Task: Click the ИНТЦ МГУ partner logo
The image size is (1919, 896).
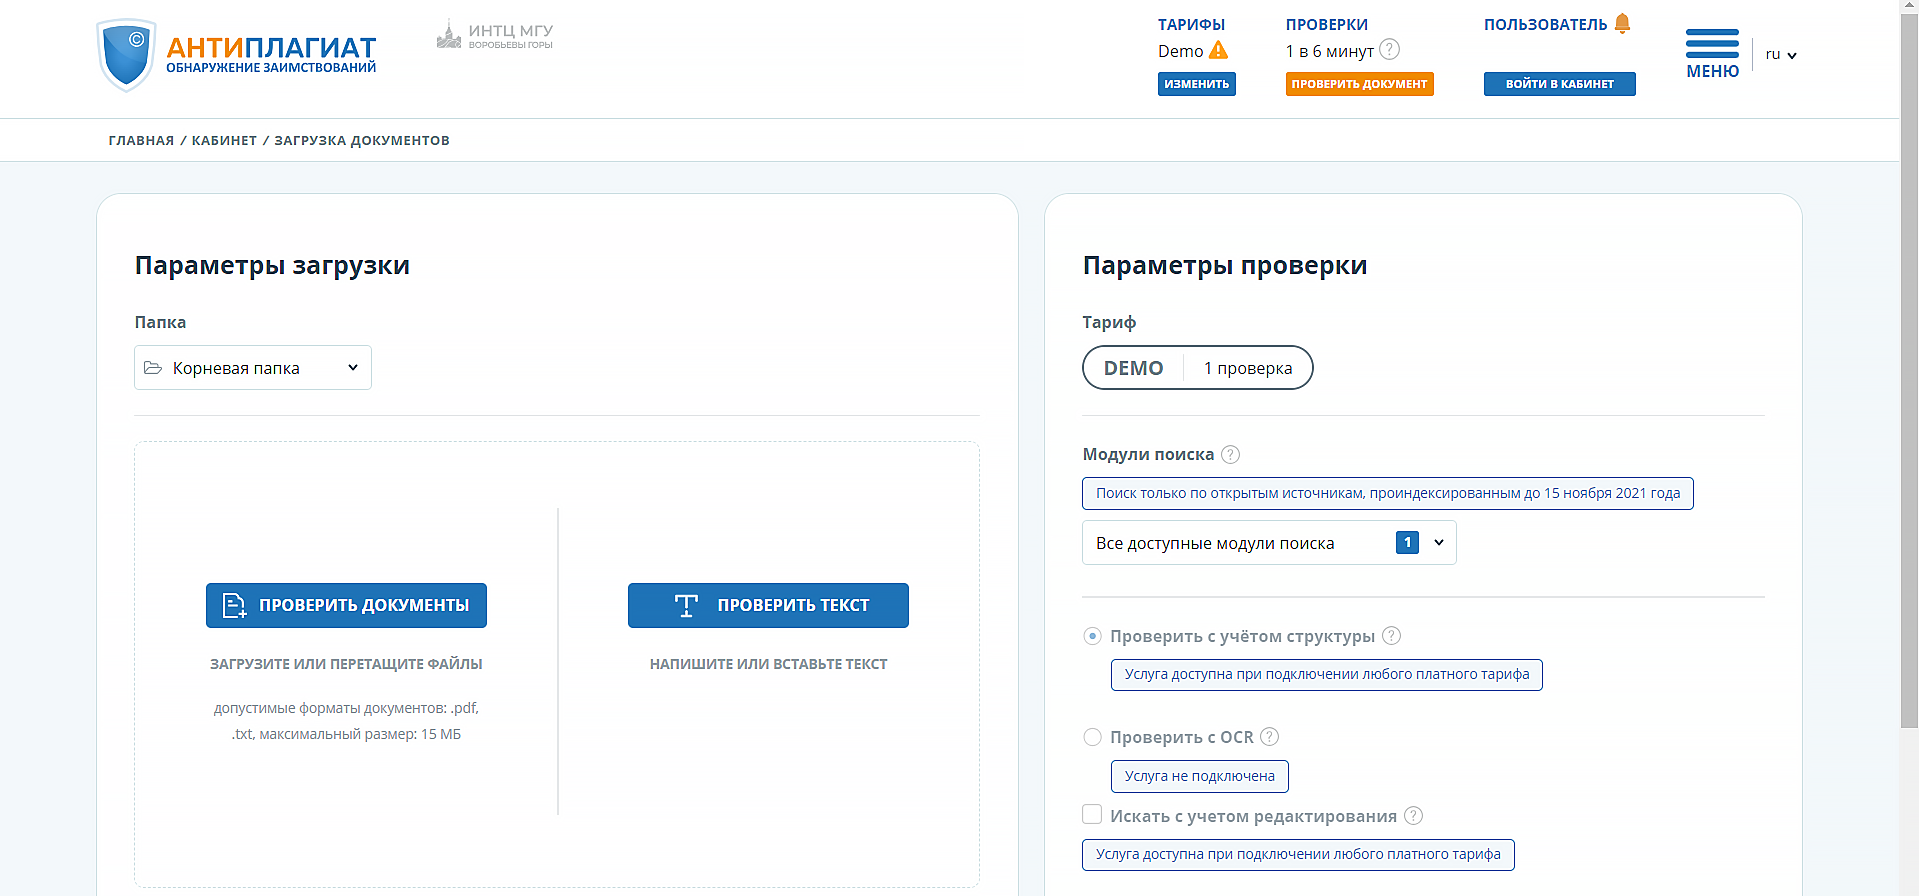Action: coord(495,36)
